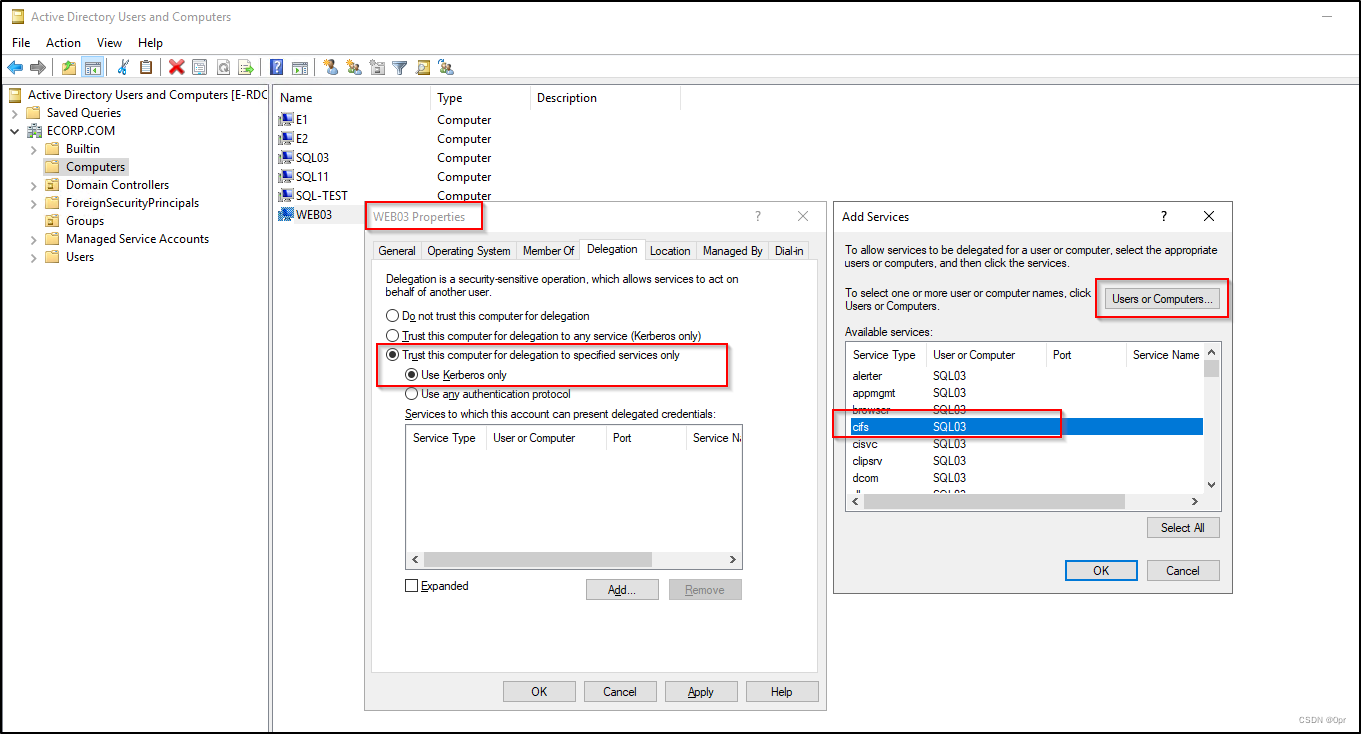Image resolution: width=1361 pixels, height=734 pixels.
Task: Click the Users or Computers... button
Action: [1162, 299]
